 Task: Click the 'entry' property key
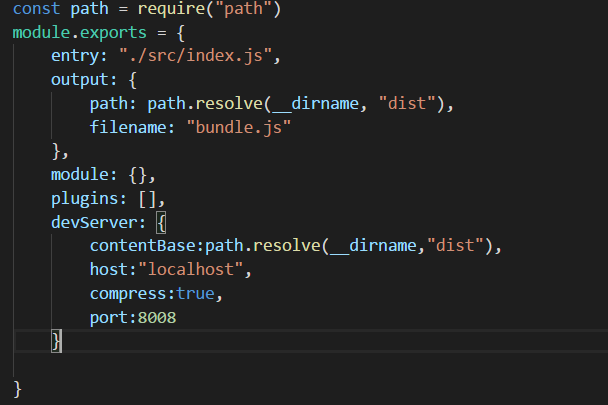click(75, 56)
